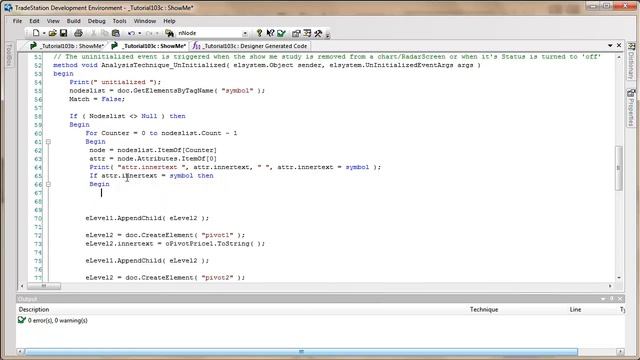The width and height of the screenshot is (640, 360).
Task: Click the Description column header in Output
Action: pos(34,309)
